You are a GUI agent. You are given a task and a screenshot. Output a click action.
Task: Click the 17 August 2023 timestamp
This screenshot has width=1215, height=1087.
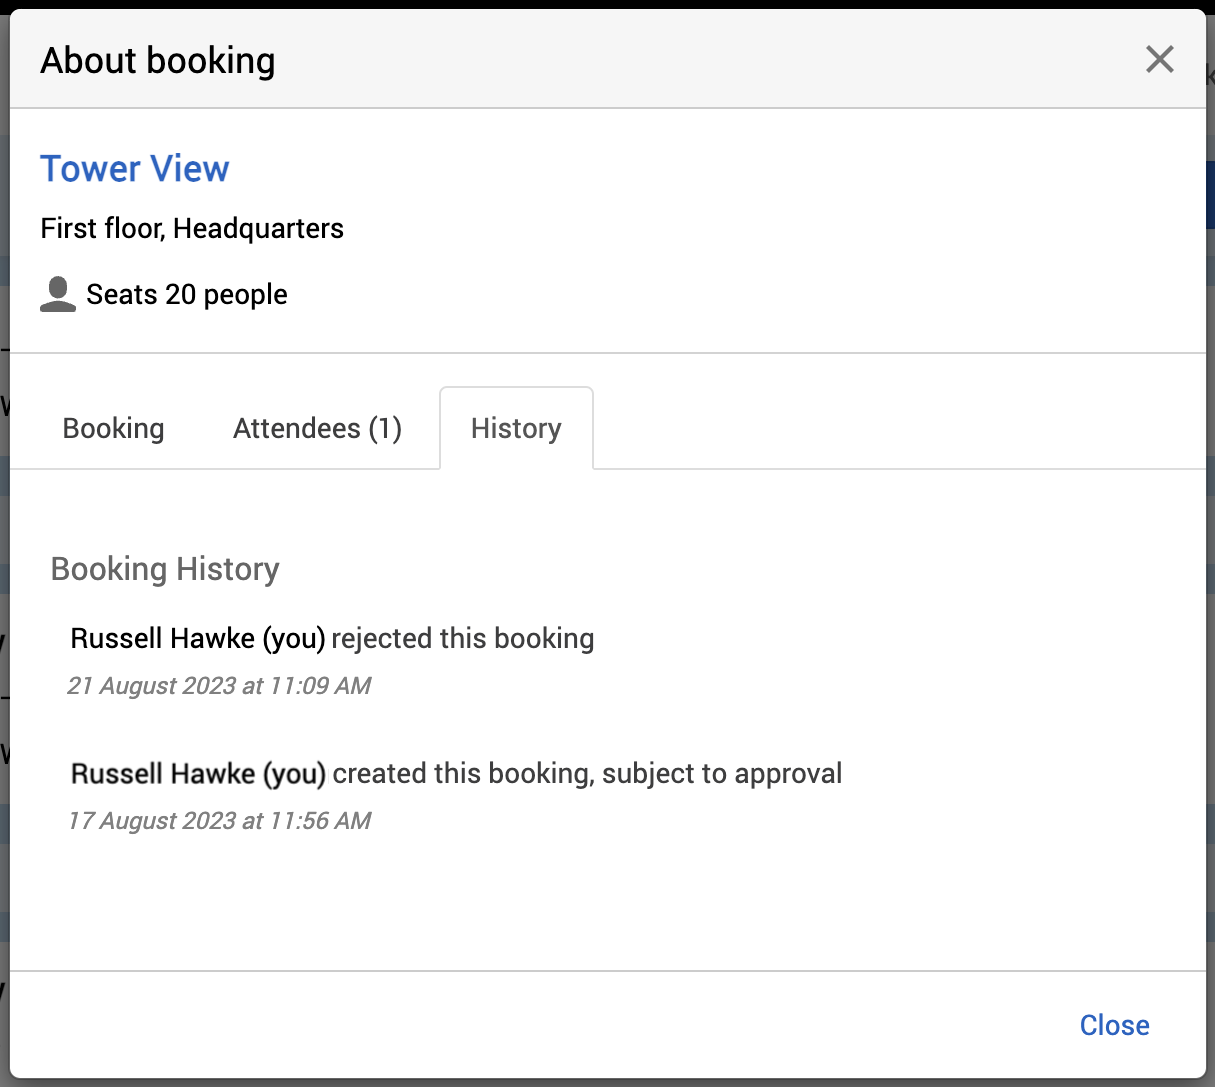pos(219,821)
